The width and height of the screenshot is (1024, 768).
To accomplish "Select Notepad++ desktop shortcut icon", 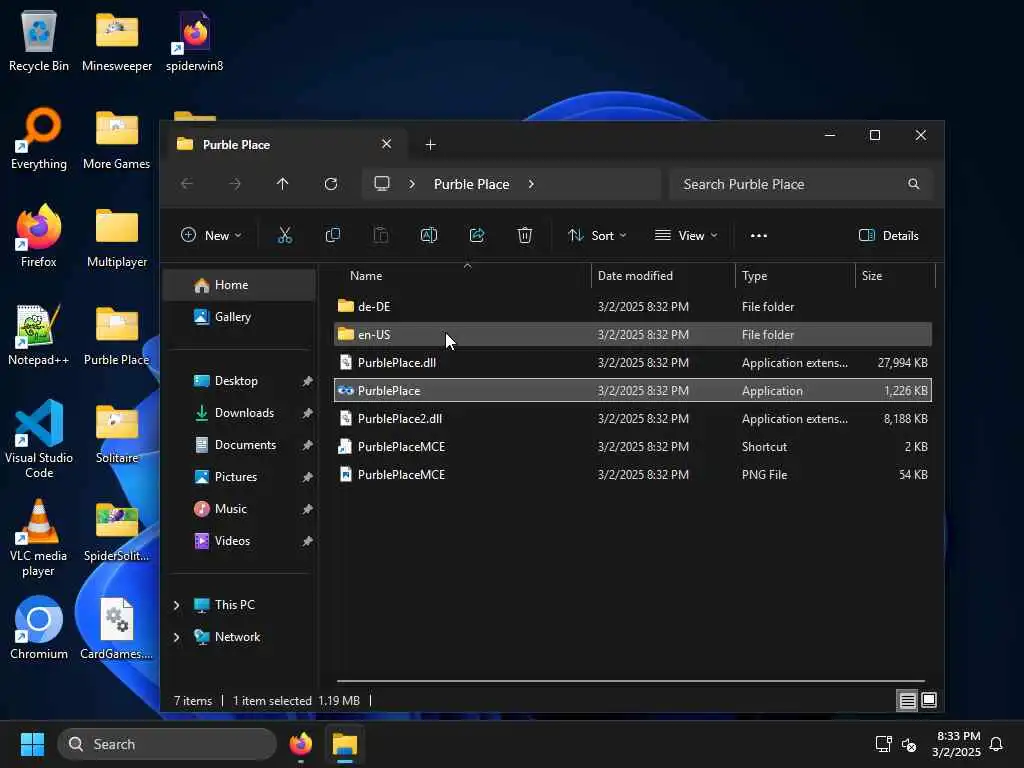I will 39,334.
